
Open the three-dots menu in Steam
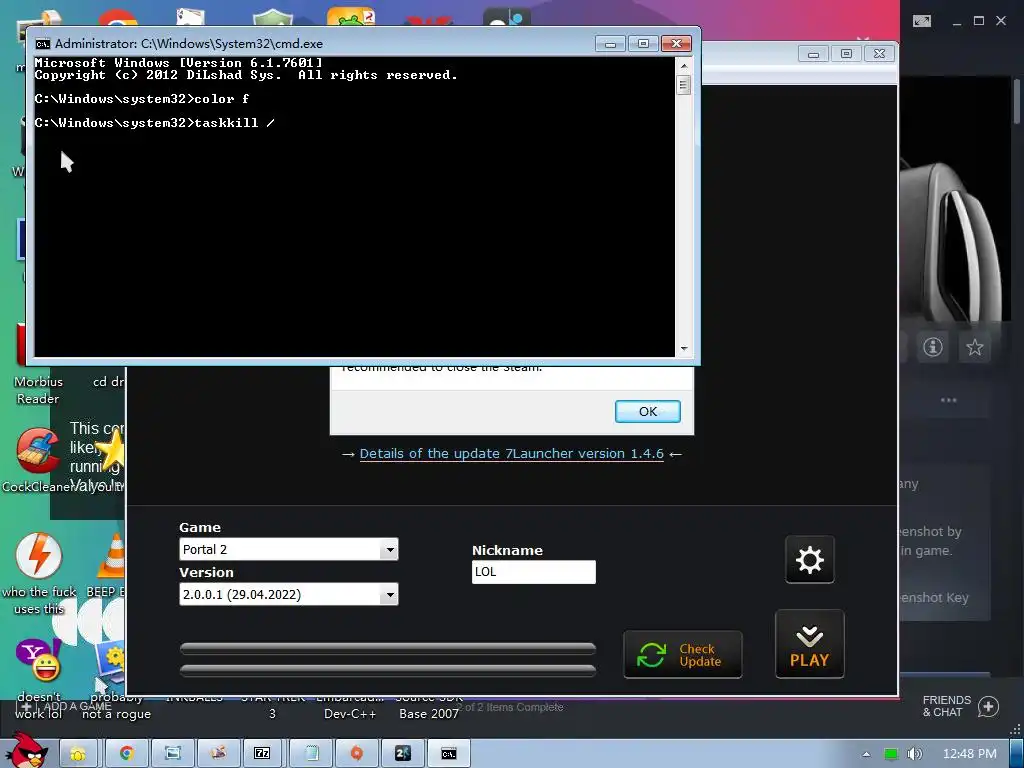pos(948,400)
